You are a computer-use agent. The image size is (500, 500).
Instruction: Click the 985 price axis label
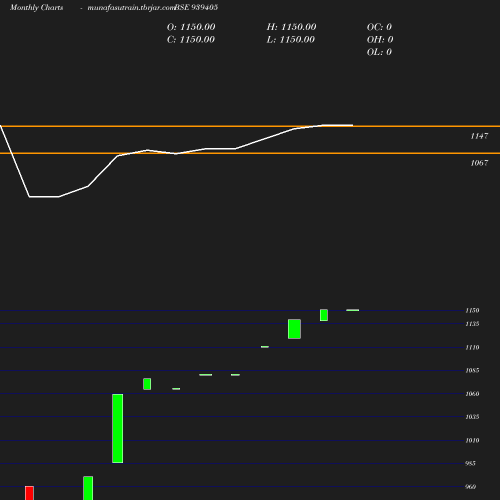[470, 463]
